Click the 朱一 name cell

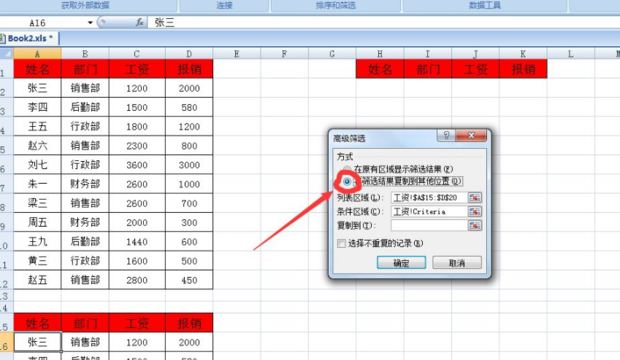pyautogui.click(x=38, y=184)
